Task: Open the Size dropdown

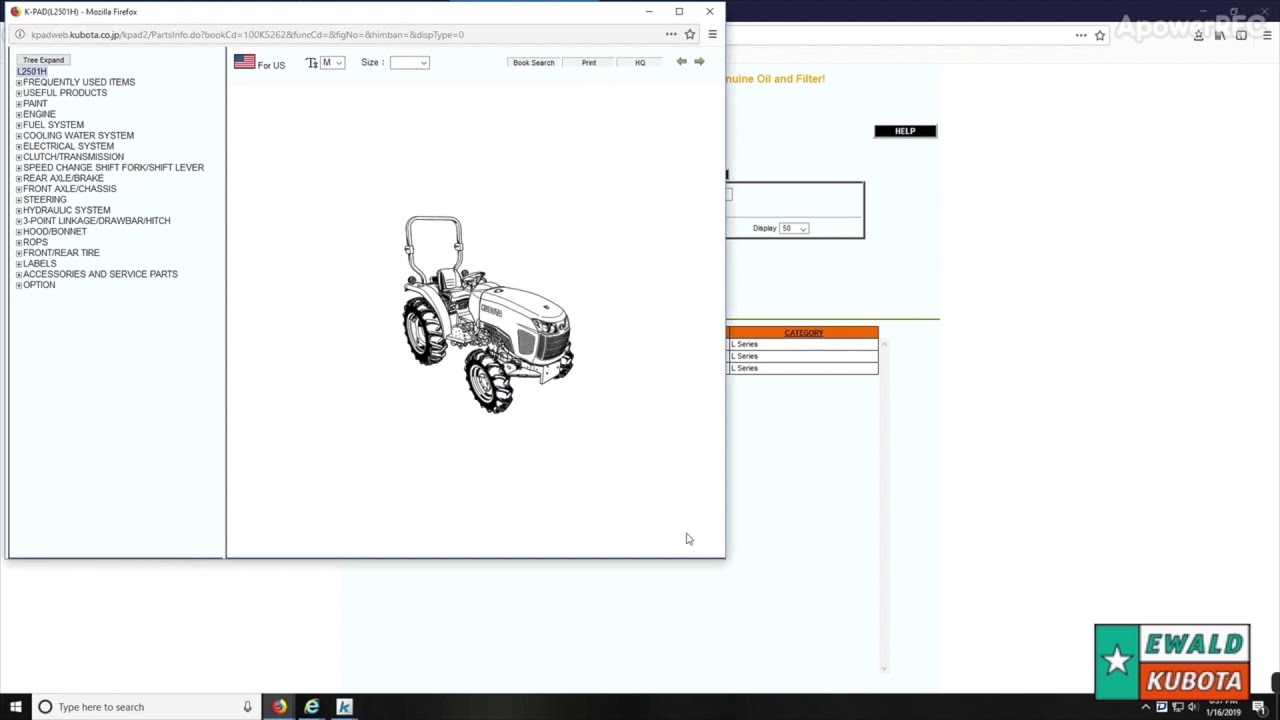Action: (409, 63)
